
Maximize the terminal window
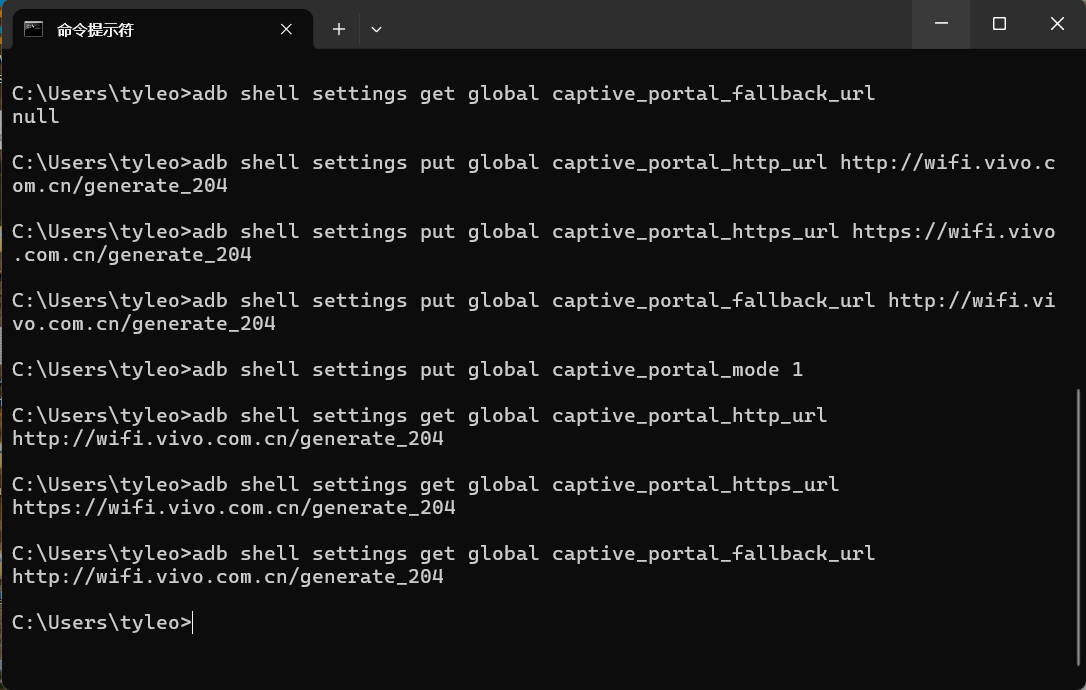click(999, 24)
